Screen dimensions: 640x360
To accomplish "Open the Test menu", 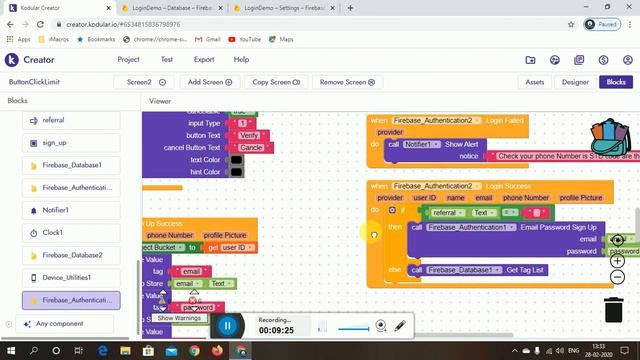I will click(x=167, y=60).
